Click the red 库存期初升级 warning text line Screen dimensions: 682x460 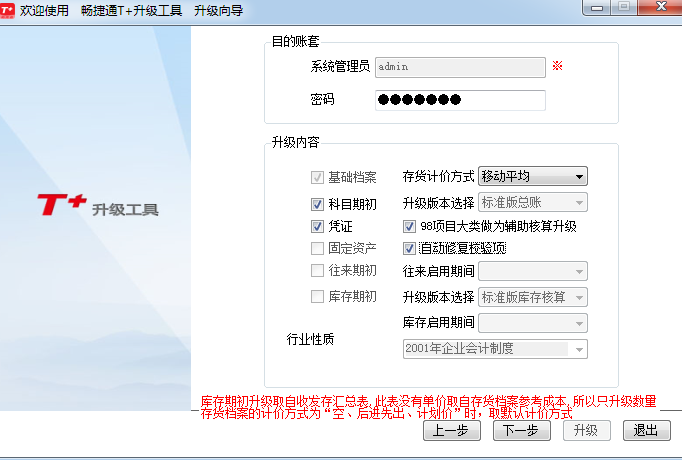coord(428,401)
